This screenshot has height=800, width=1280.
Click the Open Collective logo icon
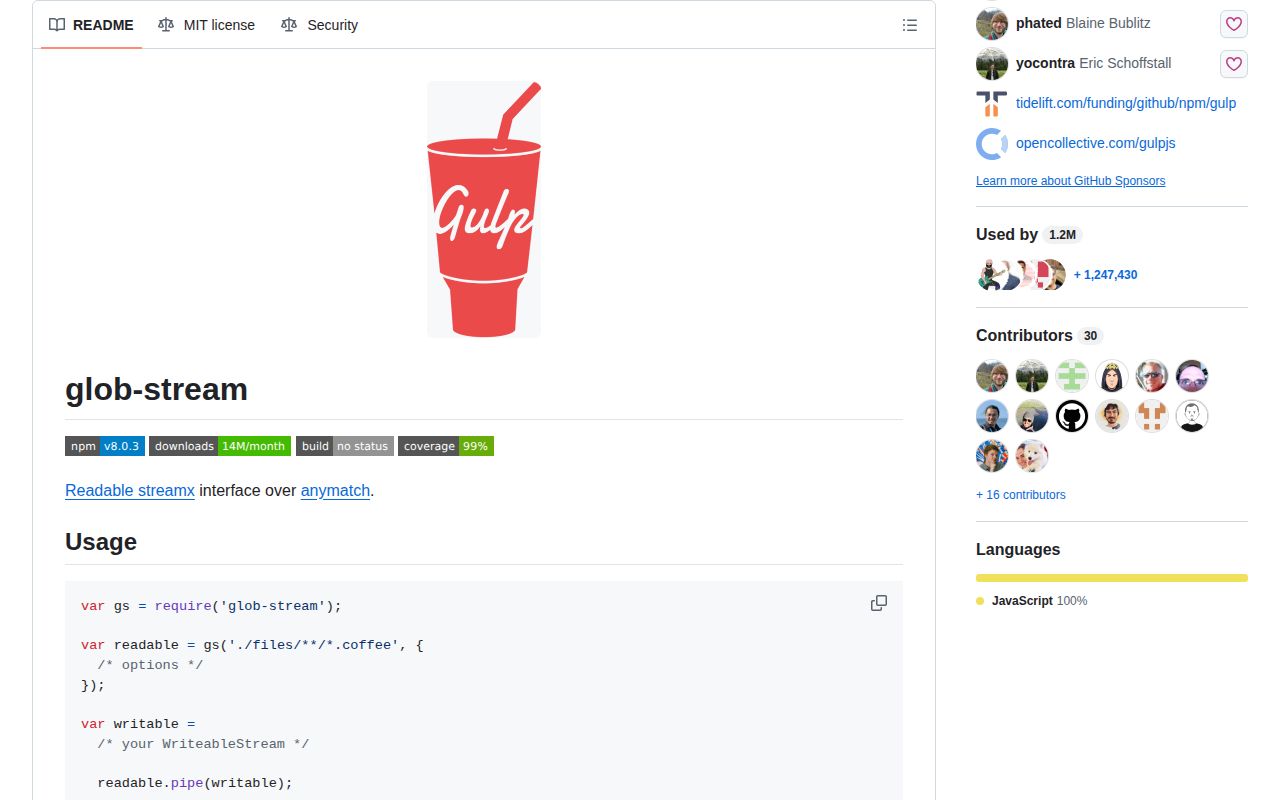click(x=992, y=144)
